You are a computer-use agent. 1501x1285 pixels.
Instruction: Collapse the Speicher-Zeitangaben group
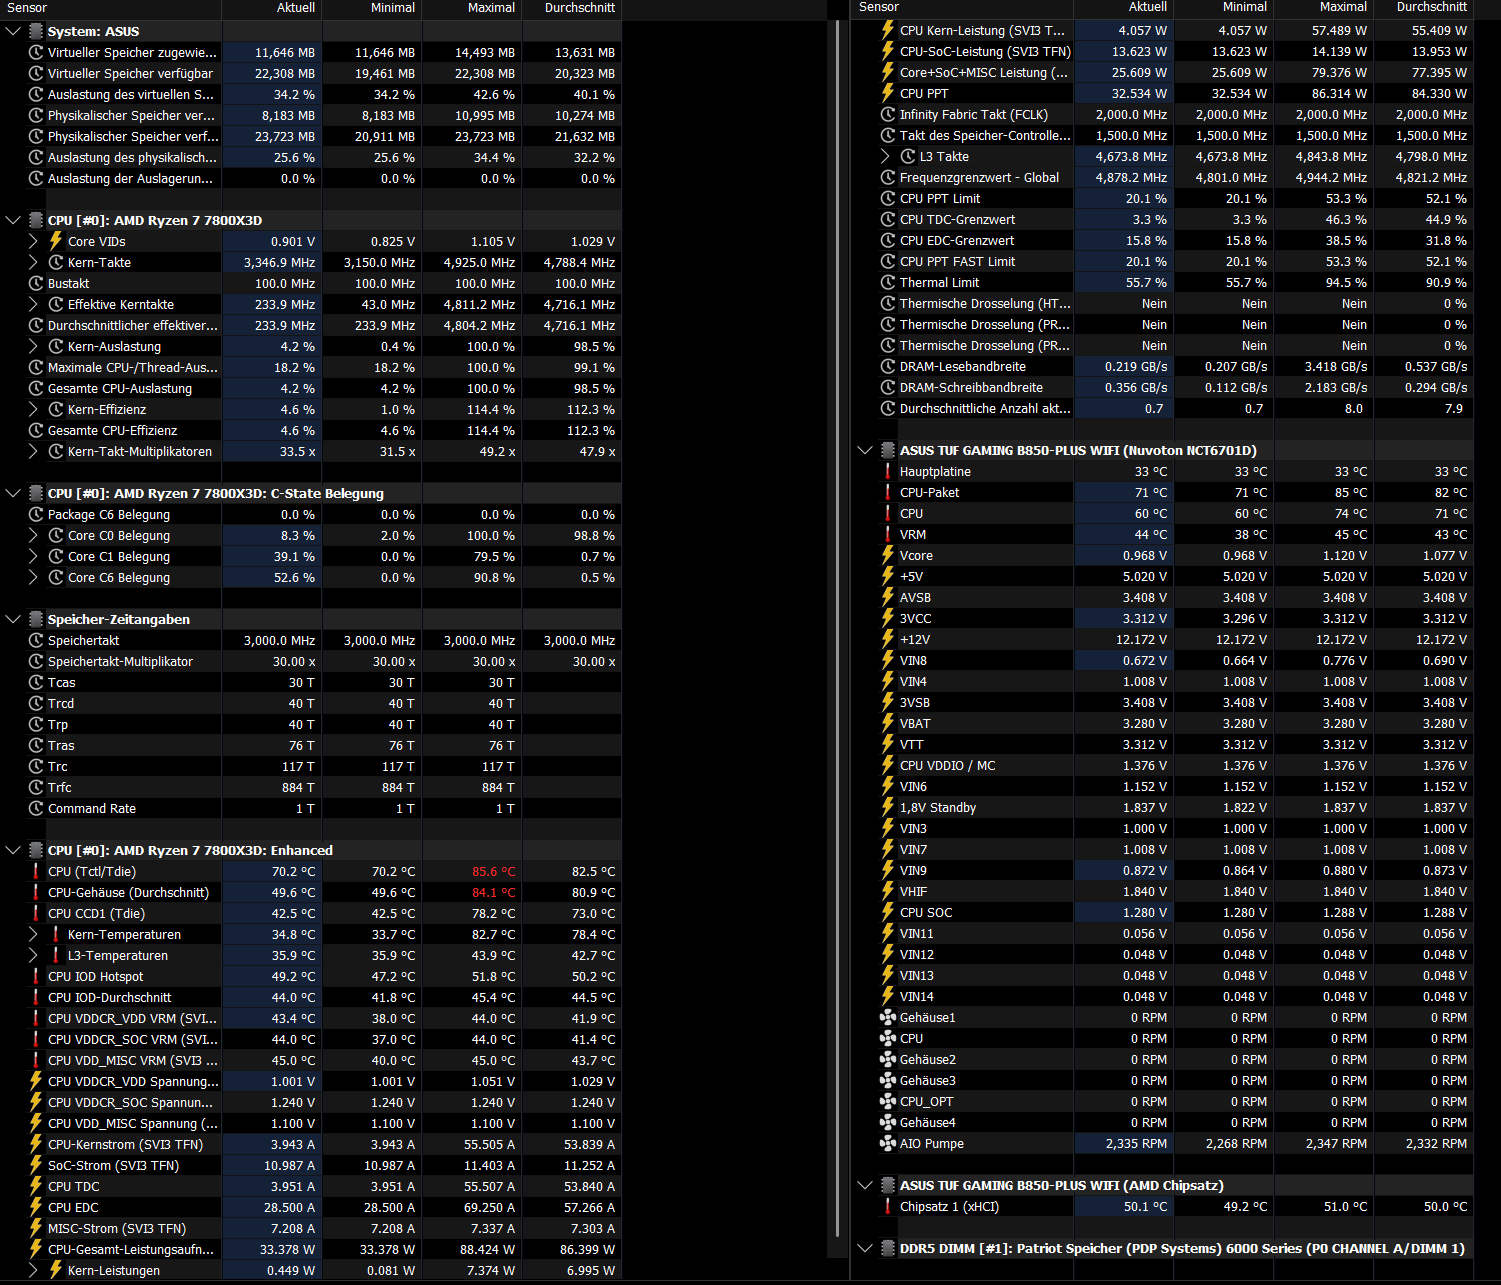pyautogui.click(x=13, y=619)
